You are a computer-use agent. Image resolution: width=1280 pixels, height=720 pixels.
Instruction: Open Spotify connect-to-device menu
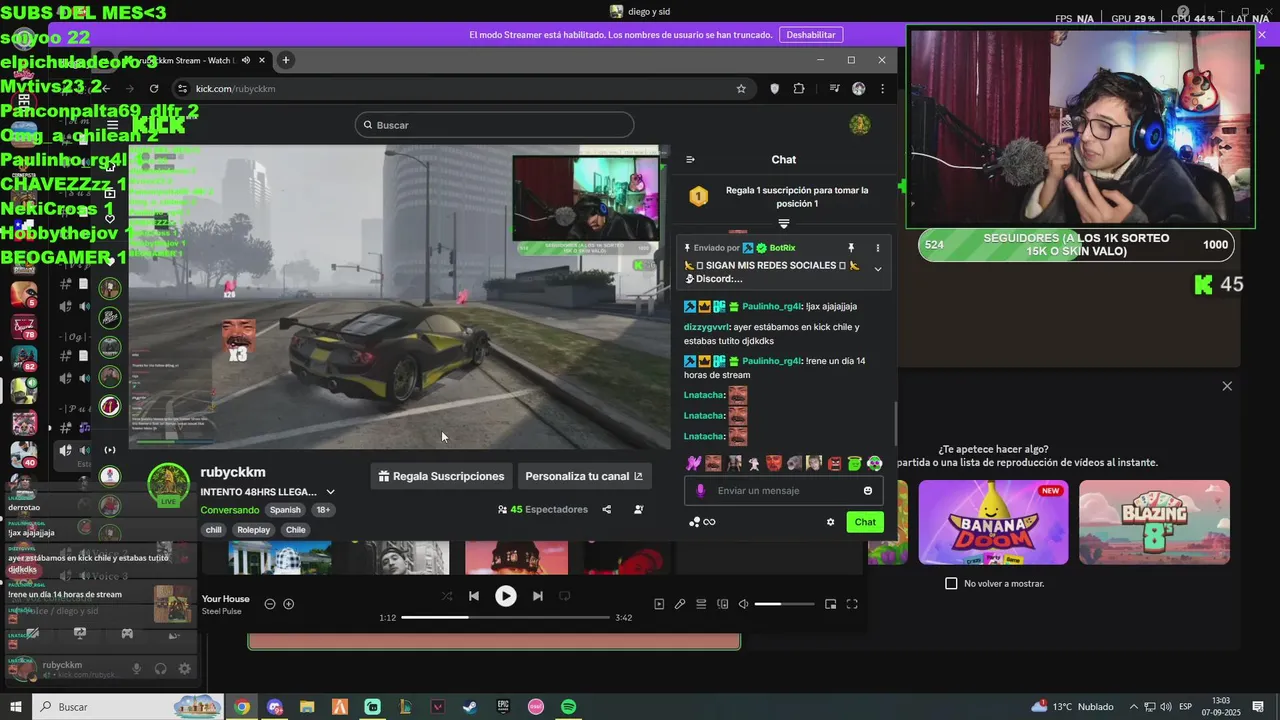click(722, 604)
